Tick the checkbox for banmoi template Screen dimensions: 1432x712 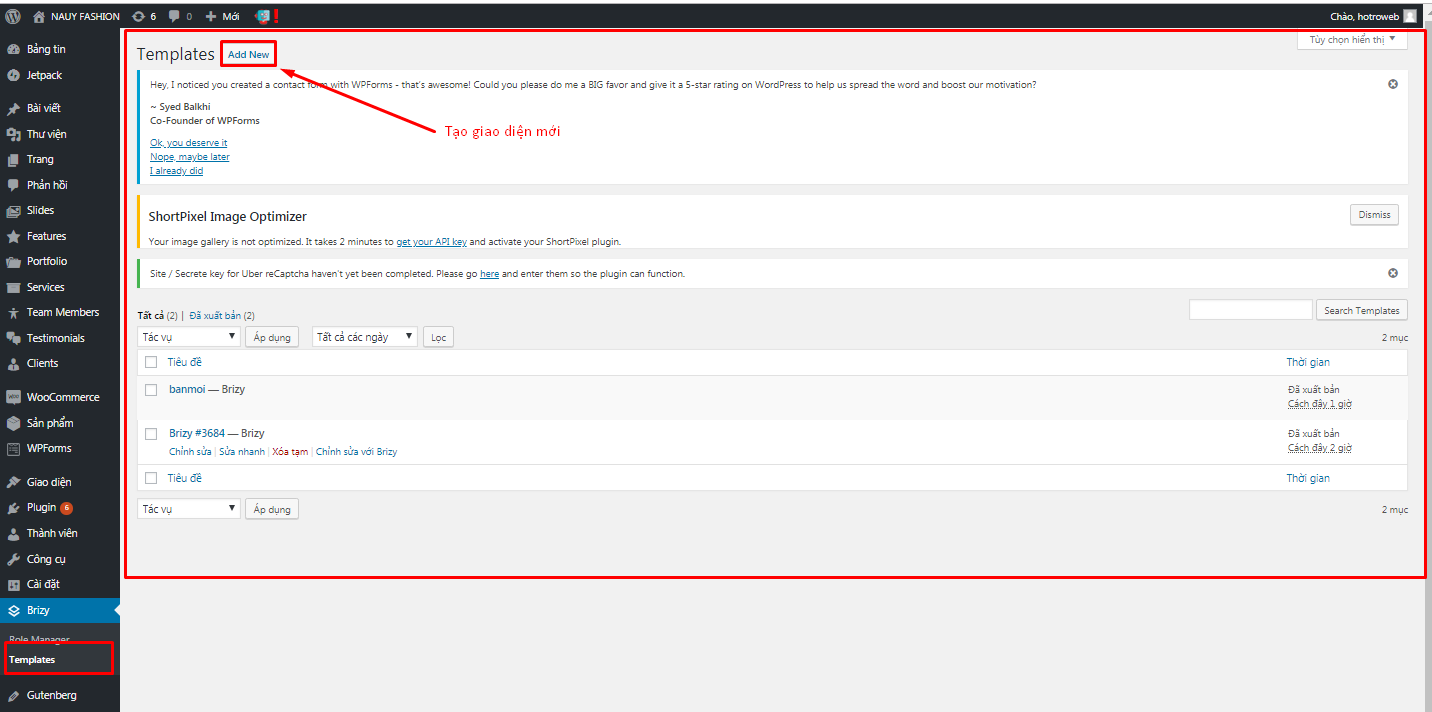(151, 390)
